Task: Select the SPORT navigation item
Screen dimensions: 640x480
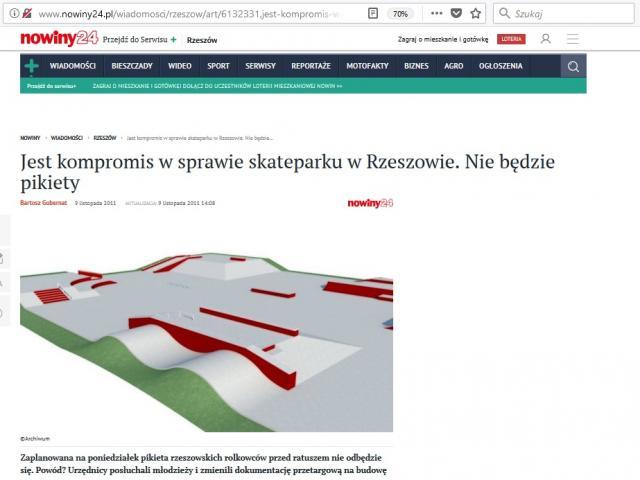Action: tap(218, 66)
